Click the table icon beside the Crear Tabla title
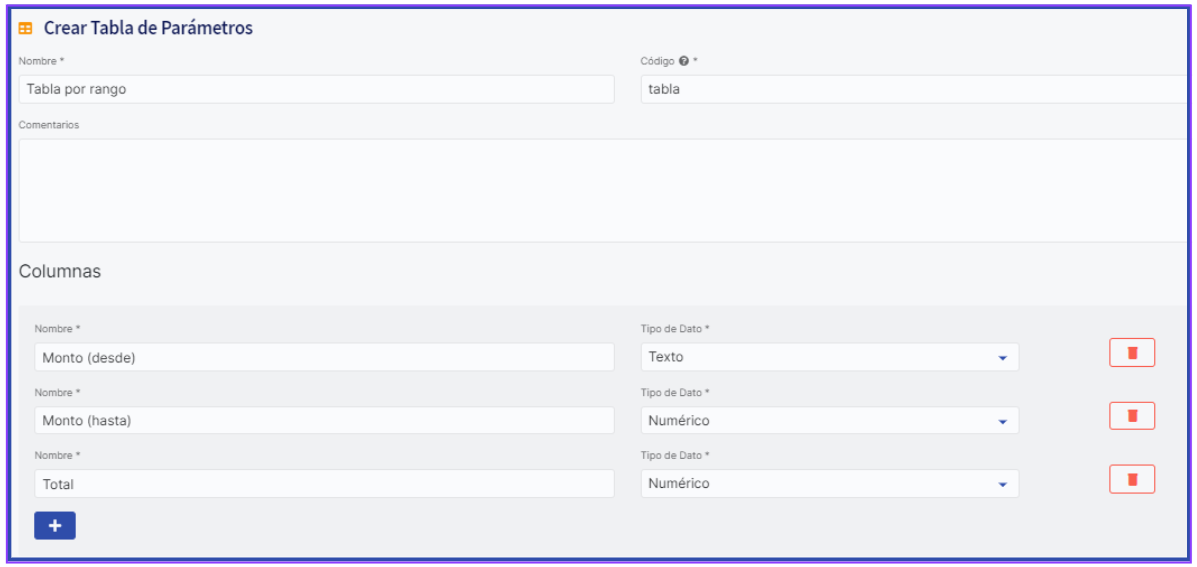1197x567 pixels. pyautogui.click(x=26, y=29)
